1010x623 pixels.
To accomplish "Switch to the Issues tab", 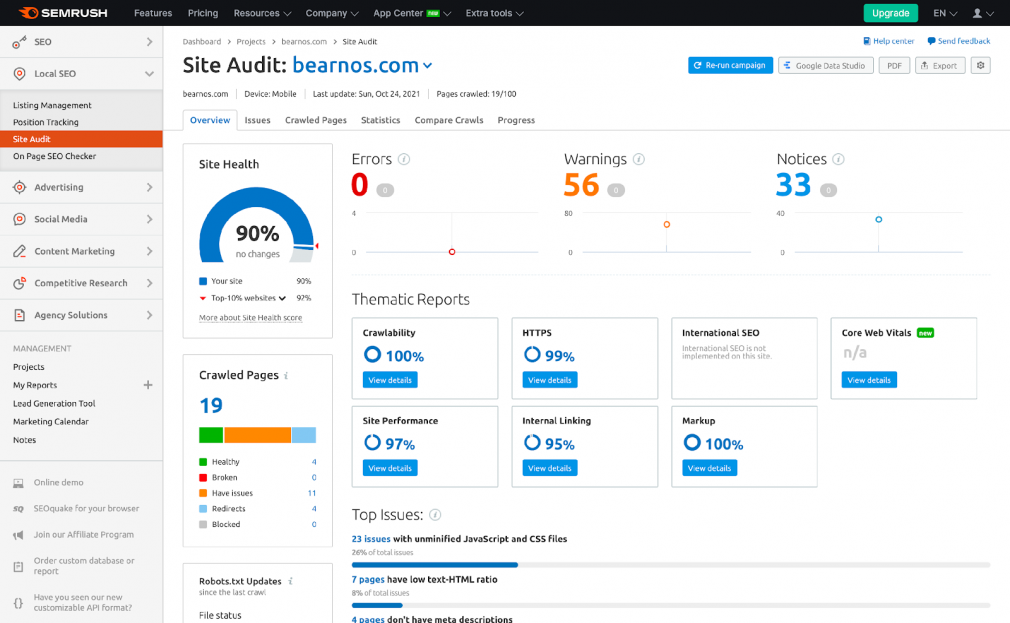I will [x=257, y=120].
